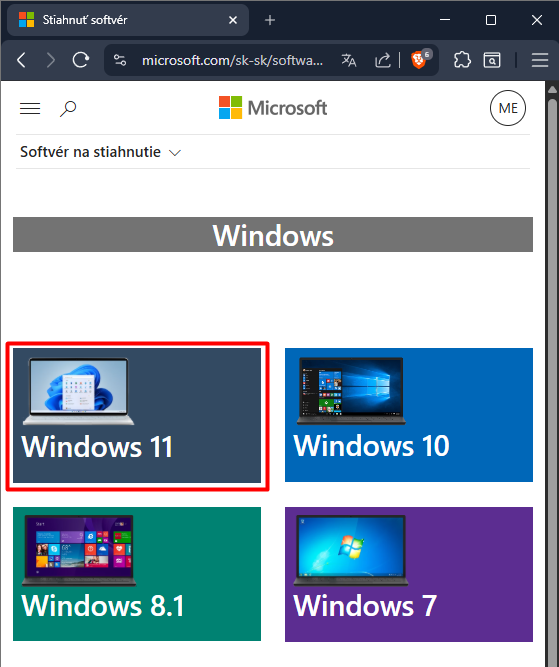Open the Microsoft site search

68,108
